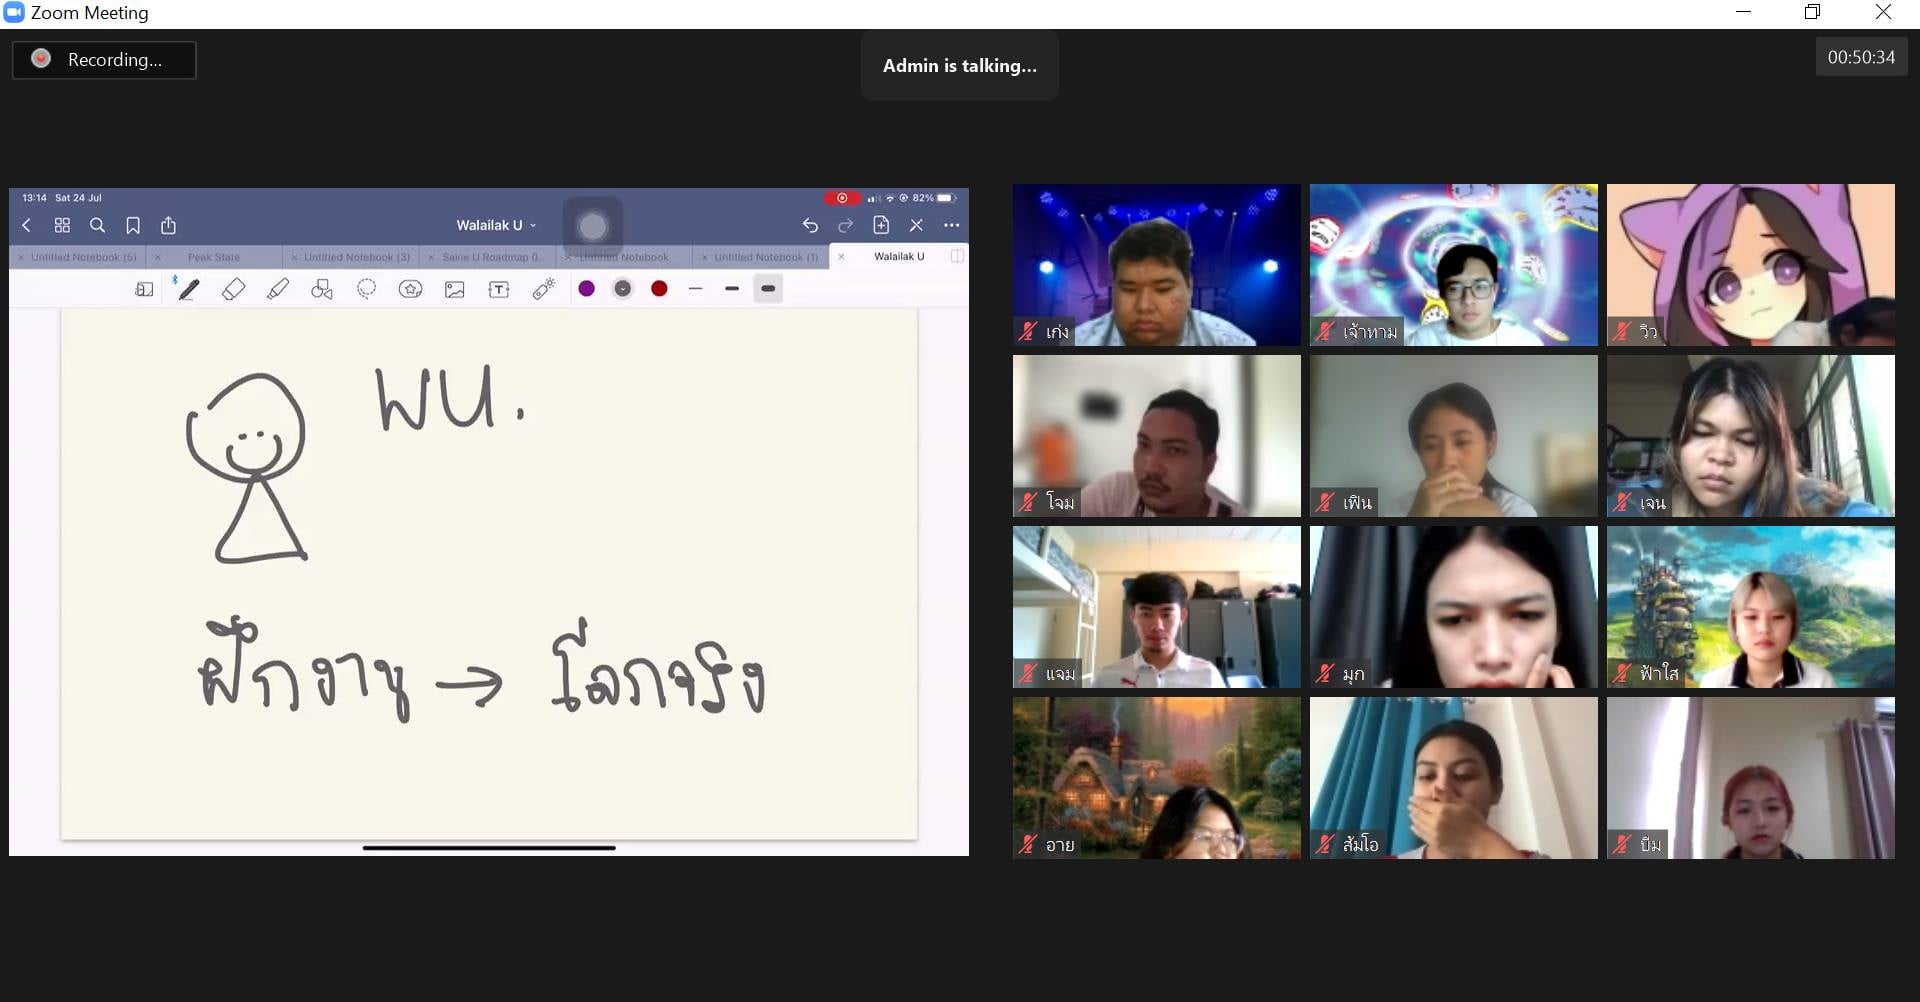
Task: Activate the laser pointer tool
Action: (543, 289)
